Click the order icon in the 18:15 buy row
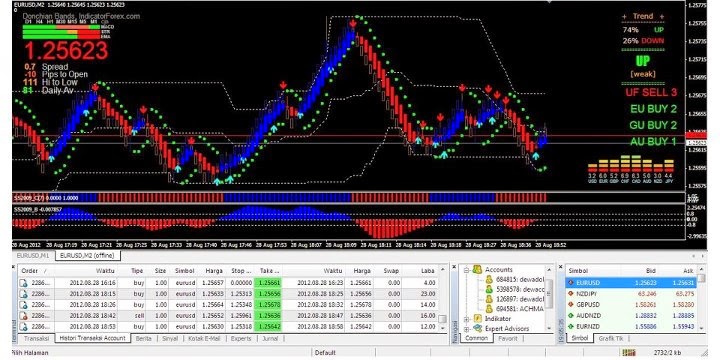The height and width of the screenshot is (360, 720). pos(23,294)
